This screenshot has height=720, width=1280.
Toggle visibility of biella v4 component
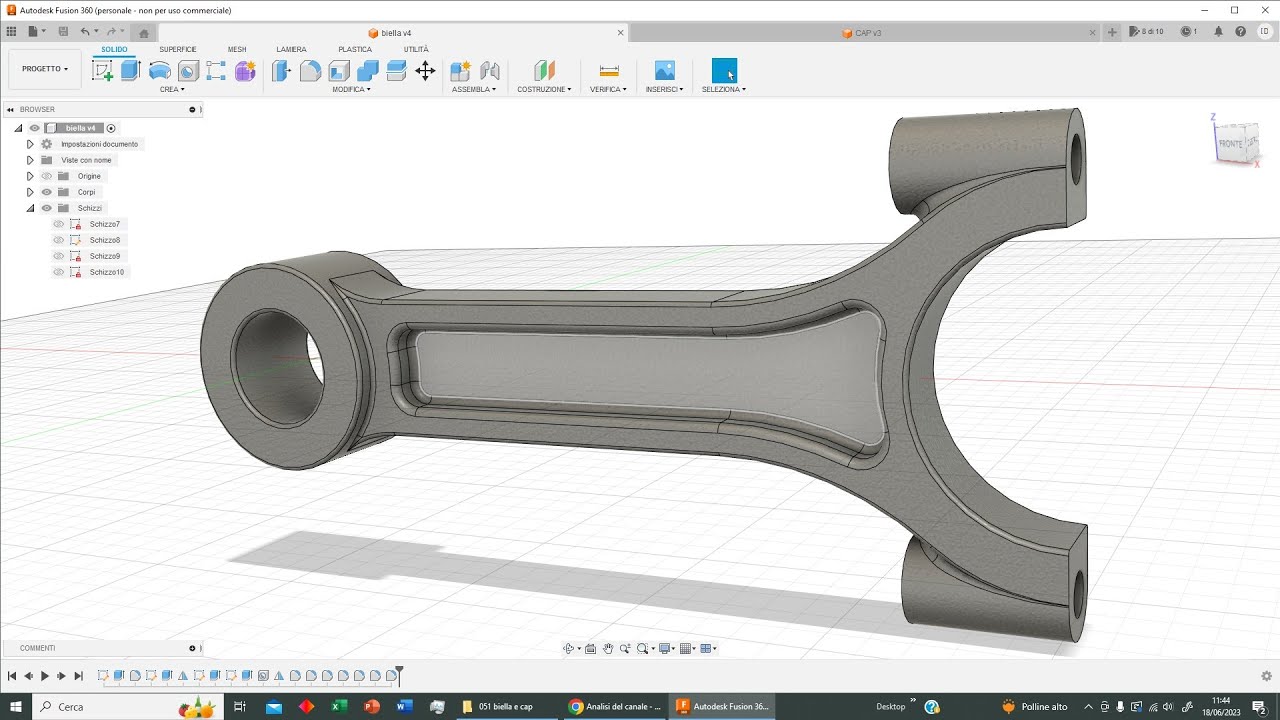point(35,128)
